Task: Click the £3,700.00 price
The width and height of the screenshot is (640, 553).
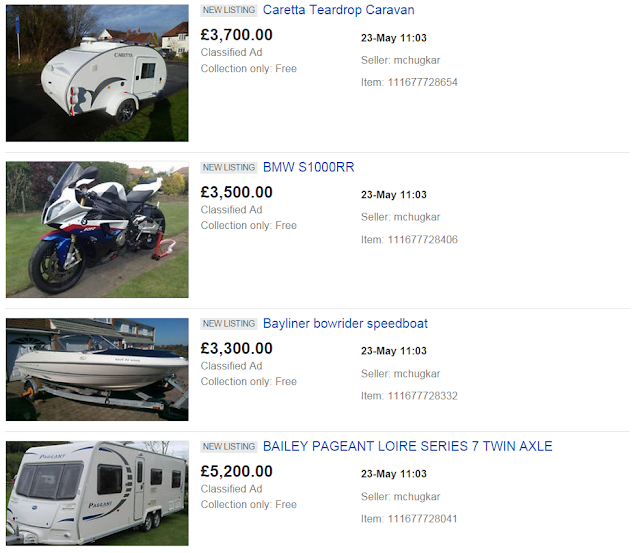Action: [236, 35]
